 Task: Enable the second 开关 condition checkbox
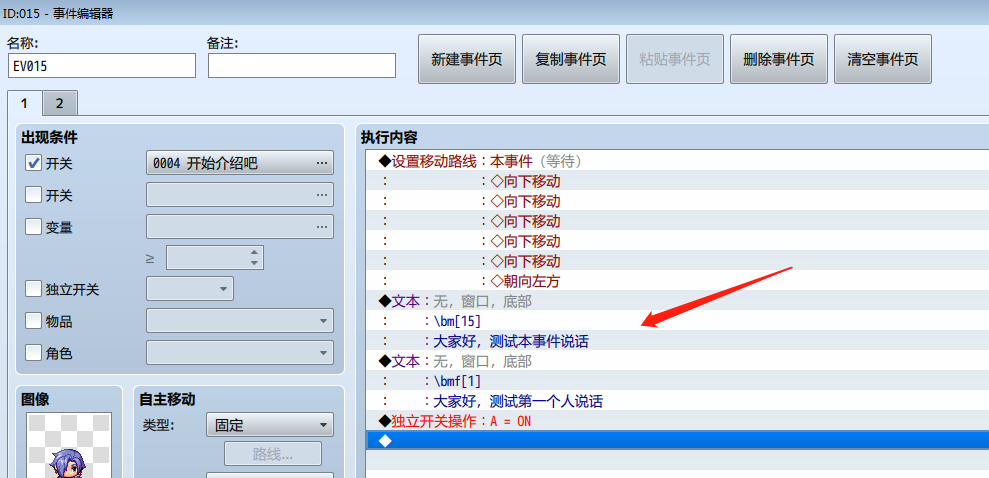33,195
